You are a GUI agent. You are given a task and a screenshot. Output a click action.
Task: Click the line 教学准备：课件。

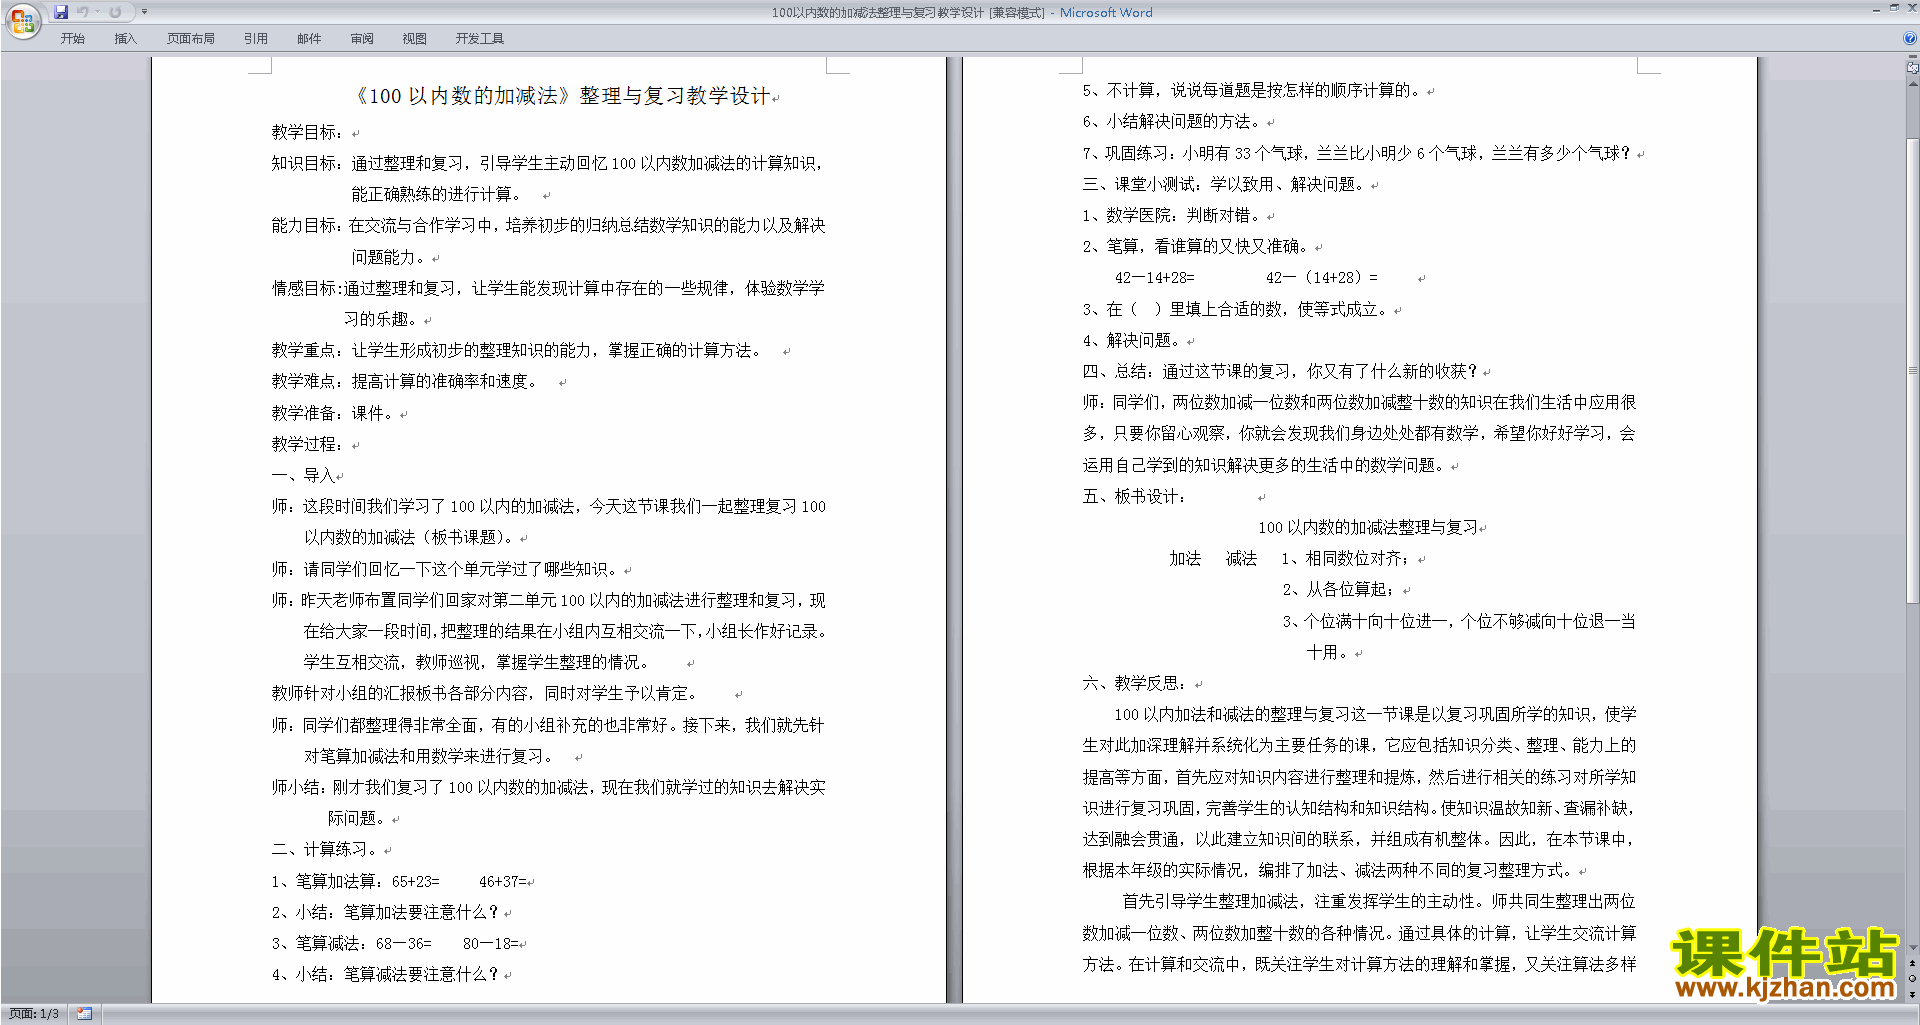334,413
